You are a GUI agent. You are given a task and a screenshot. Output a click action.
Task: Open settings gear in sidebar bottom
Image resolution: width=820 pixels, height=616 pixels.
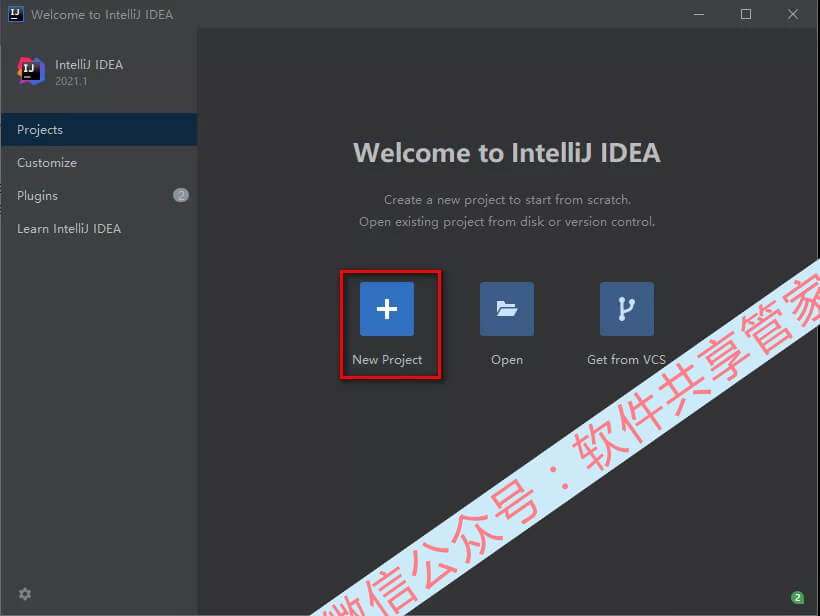[25, 594]
